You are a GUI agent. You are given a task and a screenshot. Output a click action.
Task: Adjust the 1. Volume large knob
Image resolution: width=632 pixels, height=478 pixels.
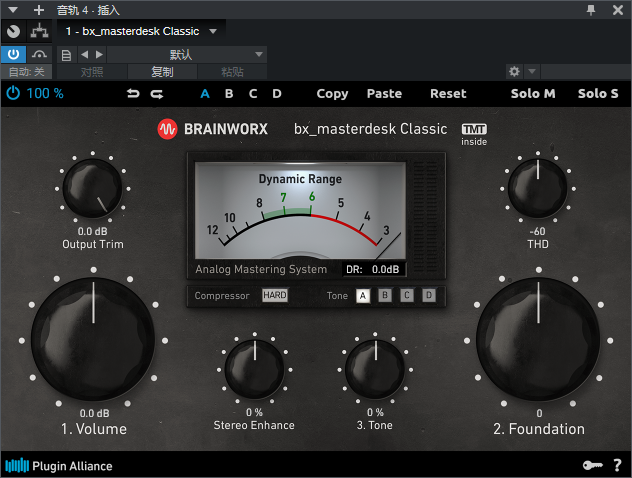pyautogui.click(x=93, y=339)
